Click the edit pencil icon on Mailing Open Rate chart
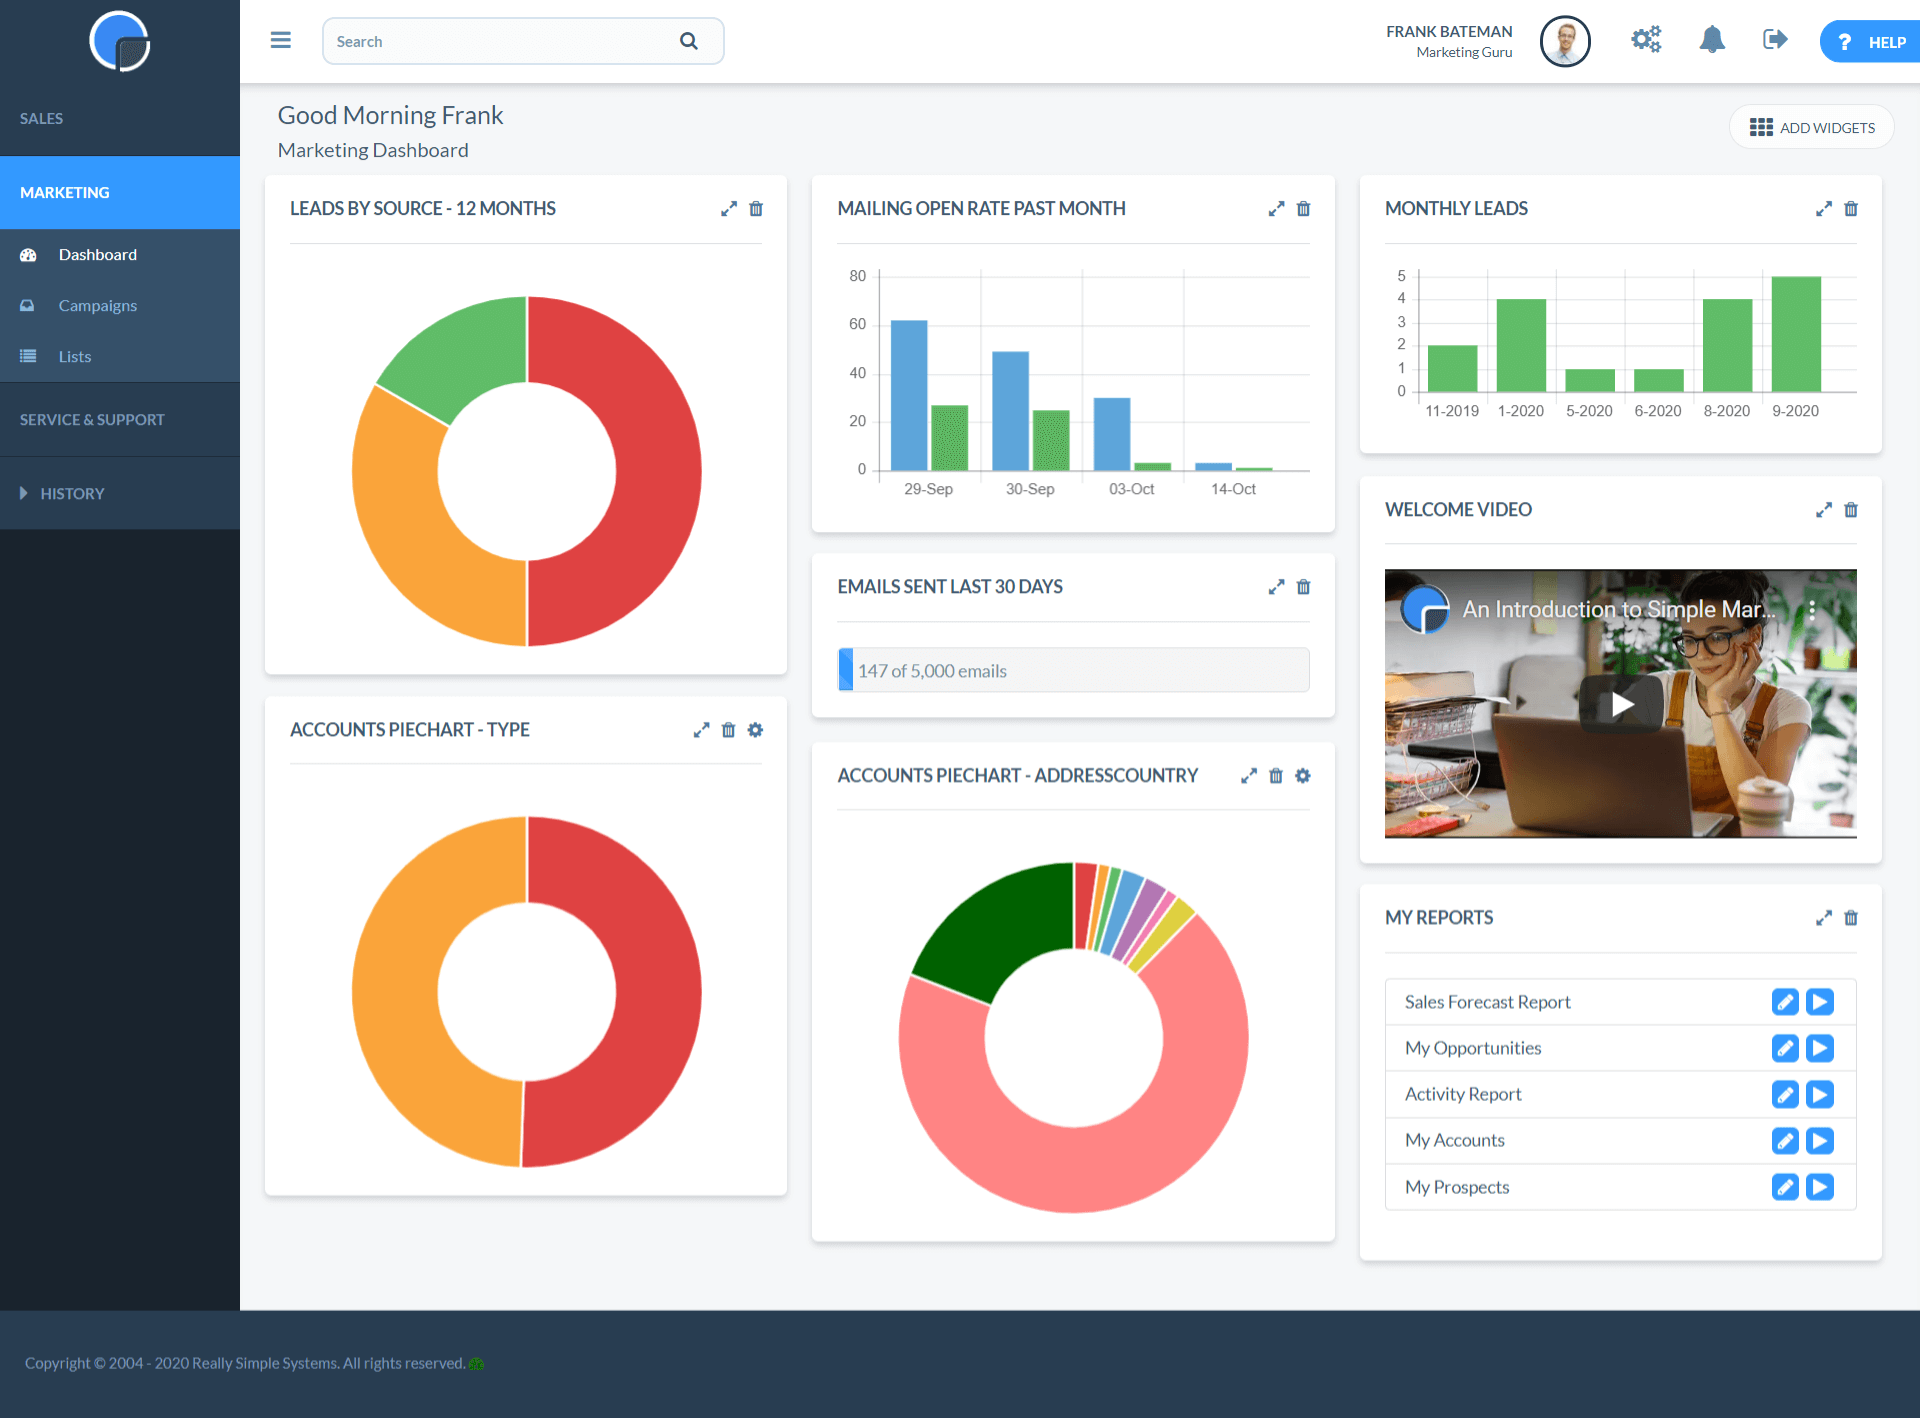Screen dimensions: 1920x1418 click(x=1275, y=209)
